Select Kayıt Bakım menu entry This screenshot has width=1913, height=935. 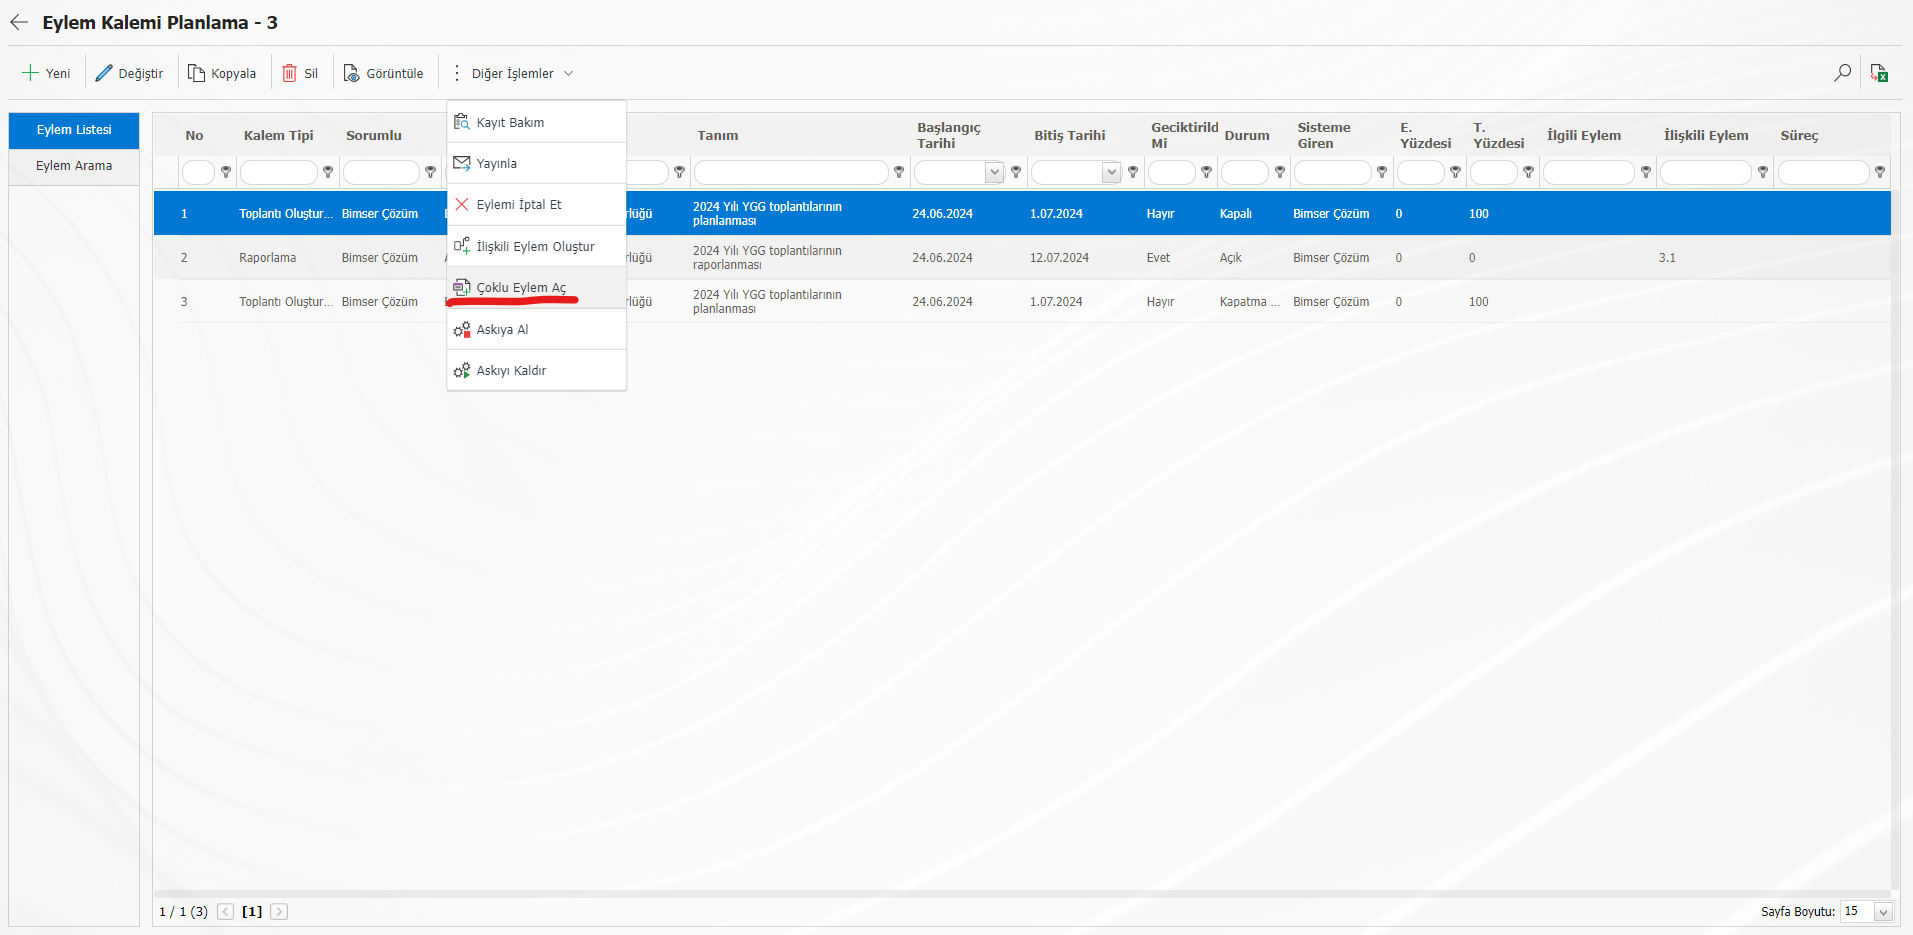coord(537,122)
